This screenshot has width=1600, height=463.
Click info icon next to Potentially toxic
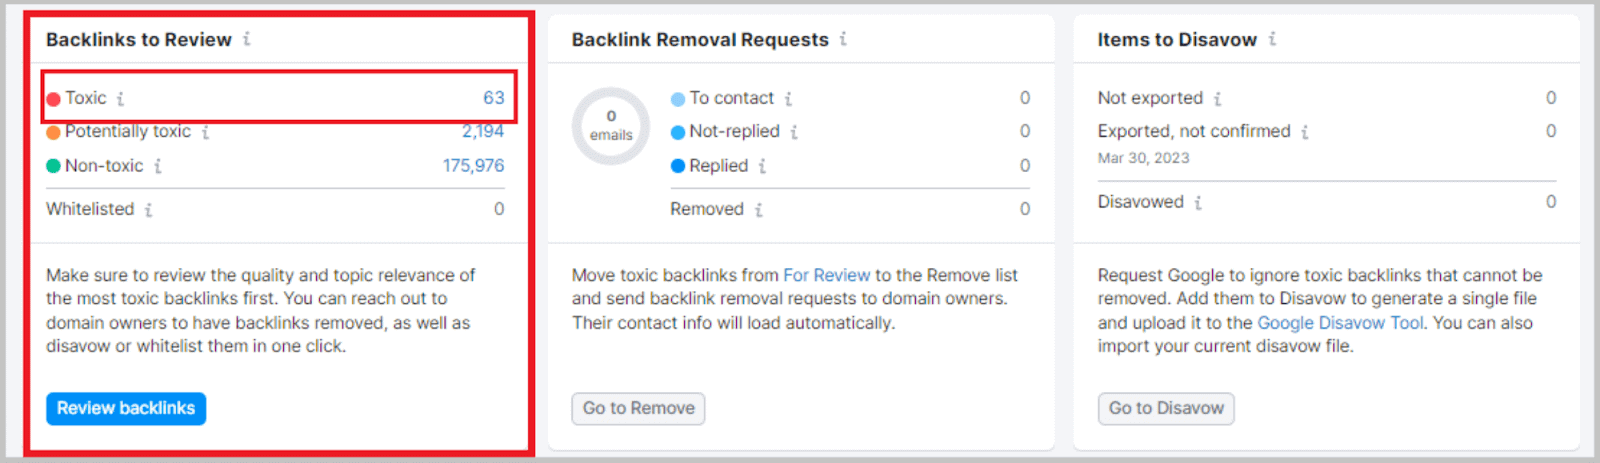[205, 132]
